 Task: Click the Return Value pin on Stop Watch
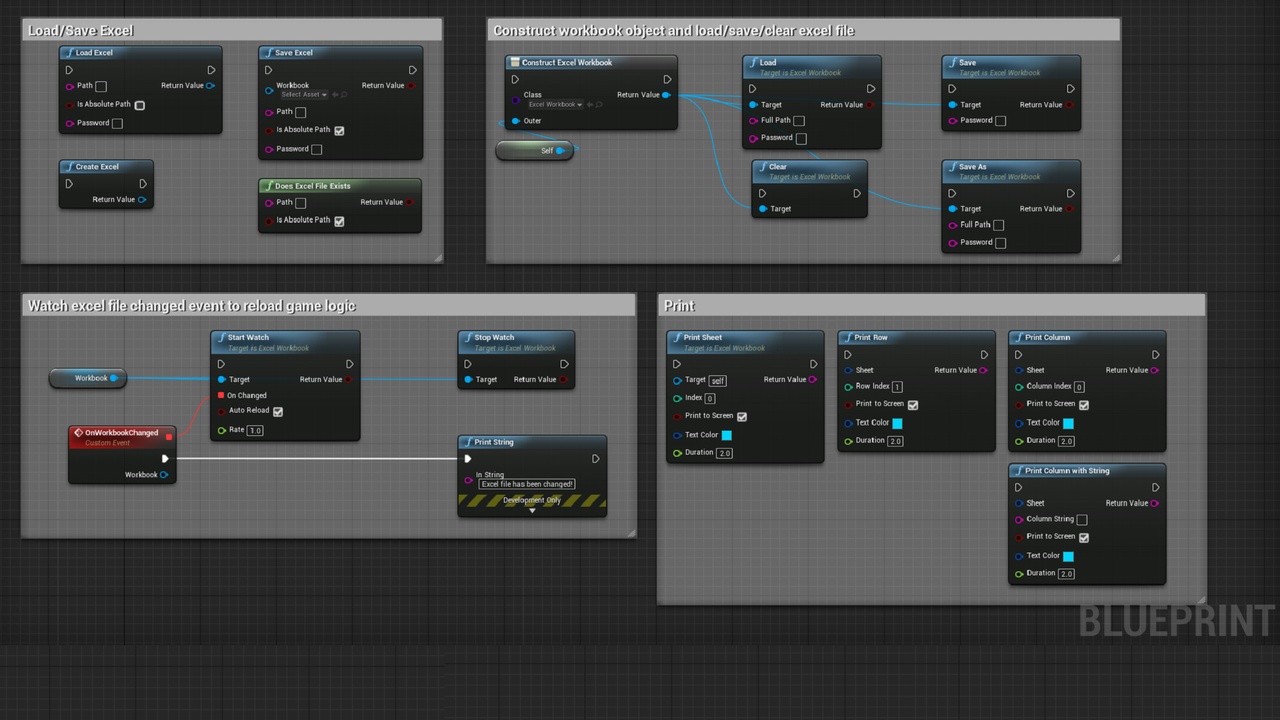pos(564,380)
